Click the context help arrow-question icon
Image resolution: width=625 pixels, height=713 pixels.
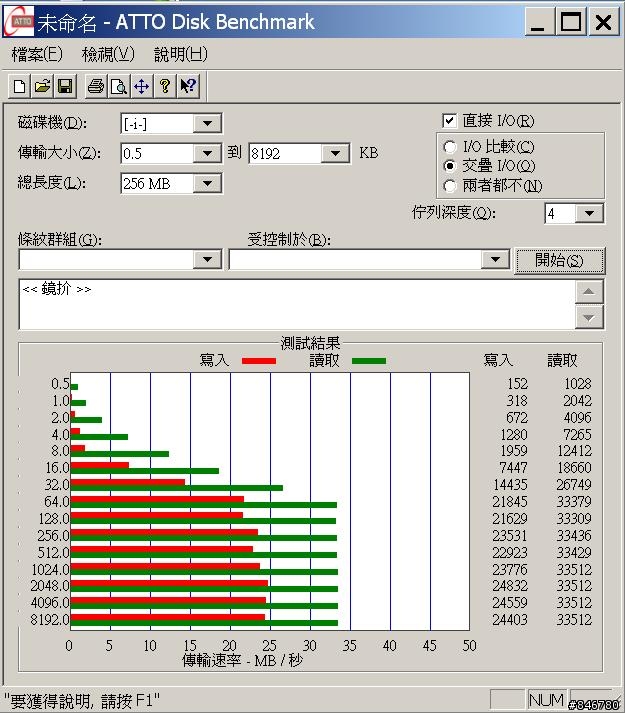(x=188, y=86)
